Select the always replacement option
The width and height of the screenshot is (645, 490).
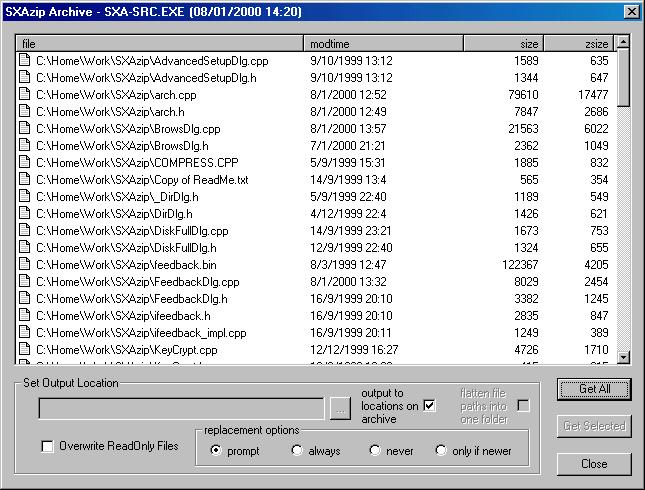[x=297, y=450]
